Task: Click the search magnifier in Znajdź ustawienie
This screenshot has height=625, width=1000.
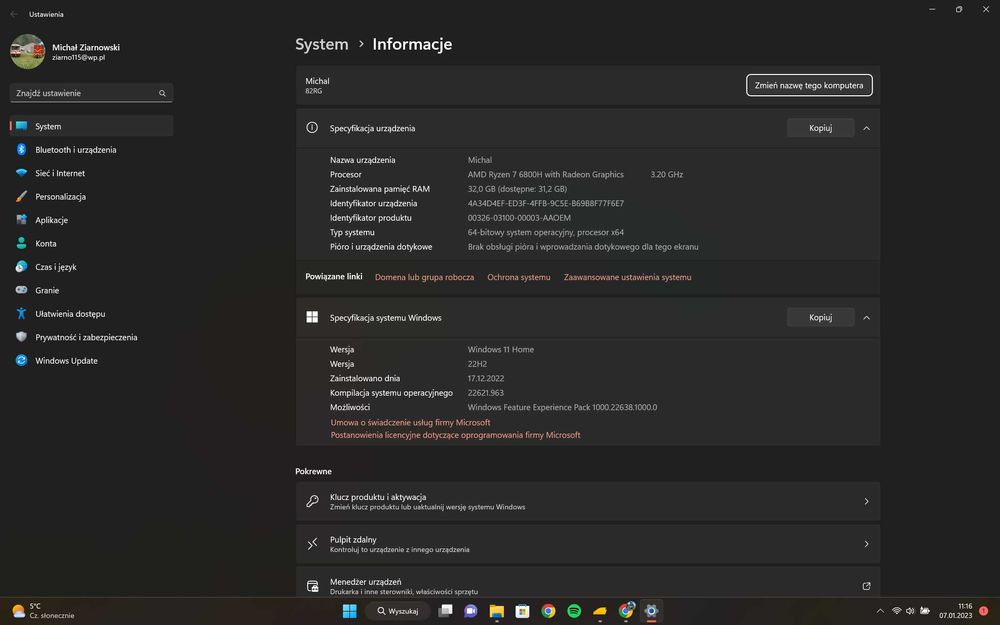Action: [162, 93]
